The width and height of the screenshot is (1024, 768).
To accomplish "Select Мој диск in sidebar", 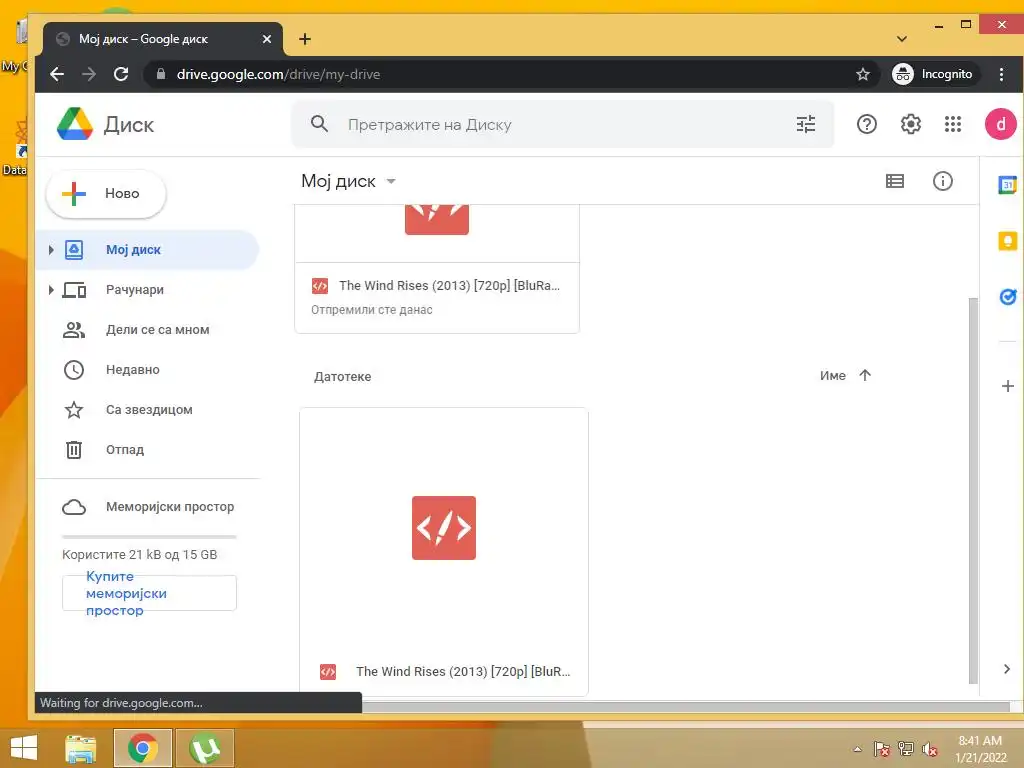I will point(147,249).
